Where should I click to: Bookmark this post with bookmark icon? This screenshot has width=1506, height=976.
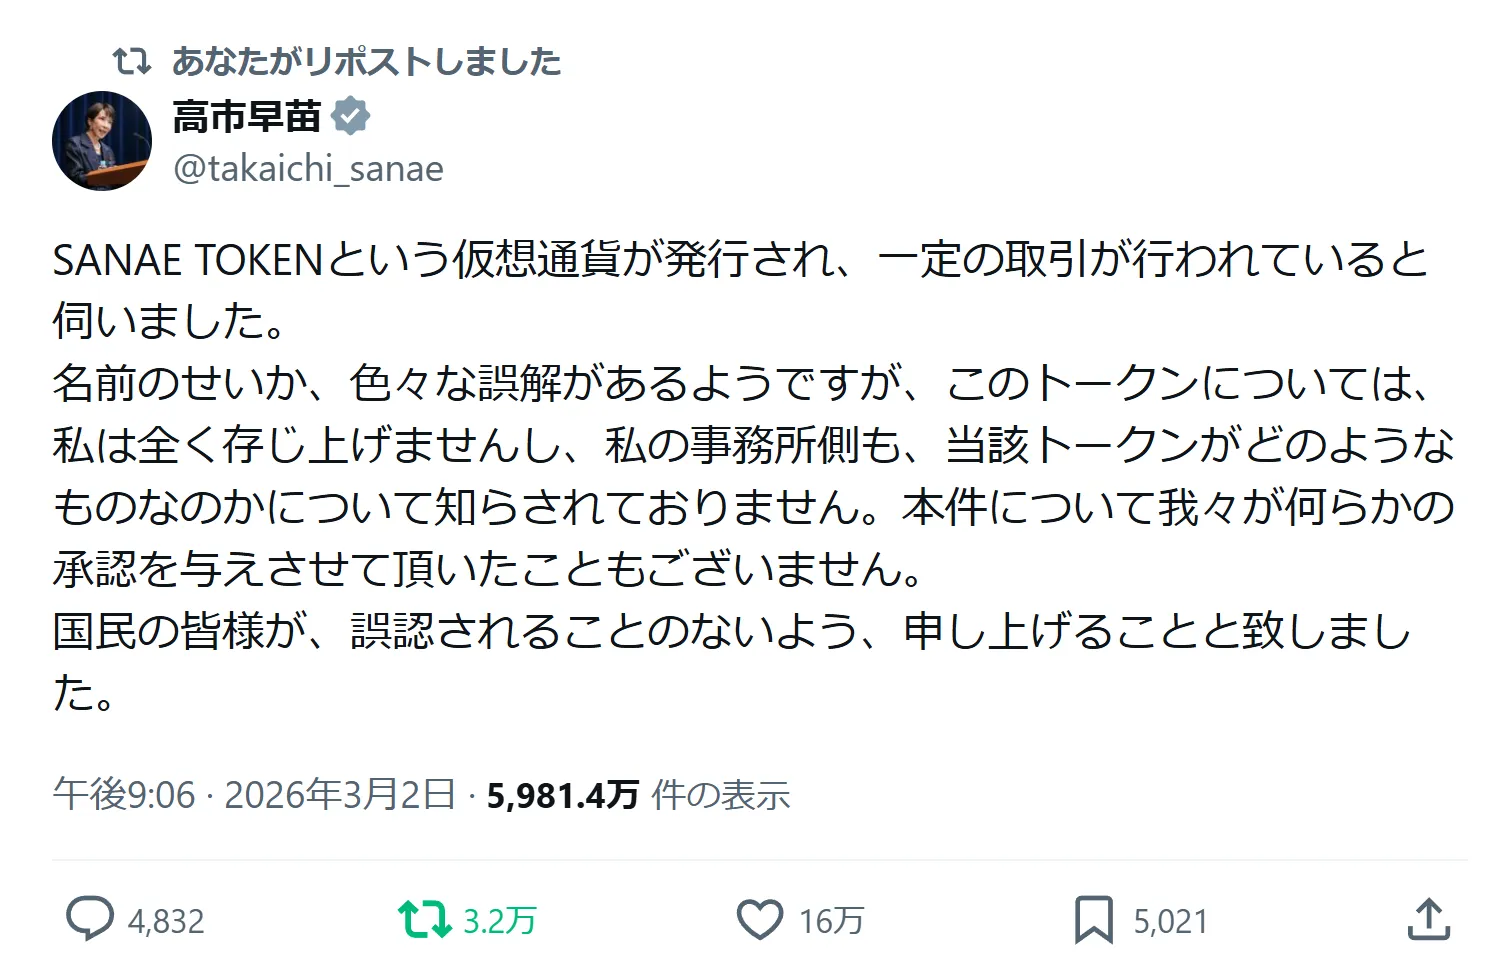click(x=1093, y=919)
